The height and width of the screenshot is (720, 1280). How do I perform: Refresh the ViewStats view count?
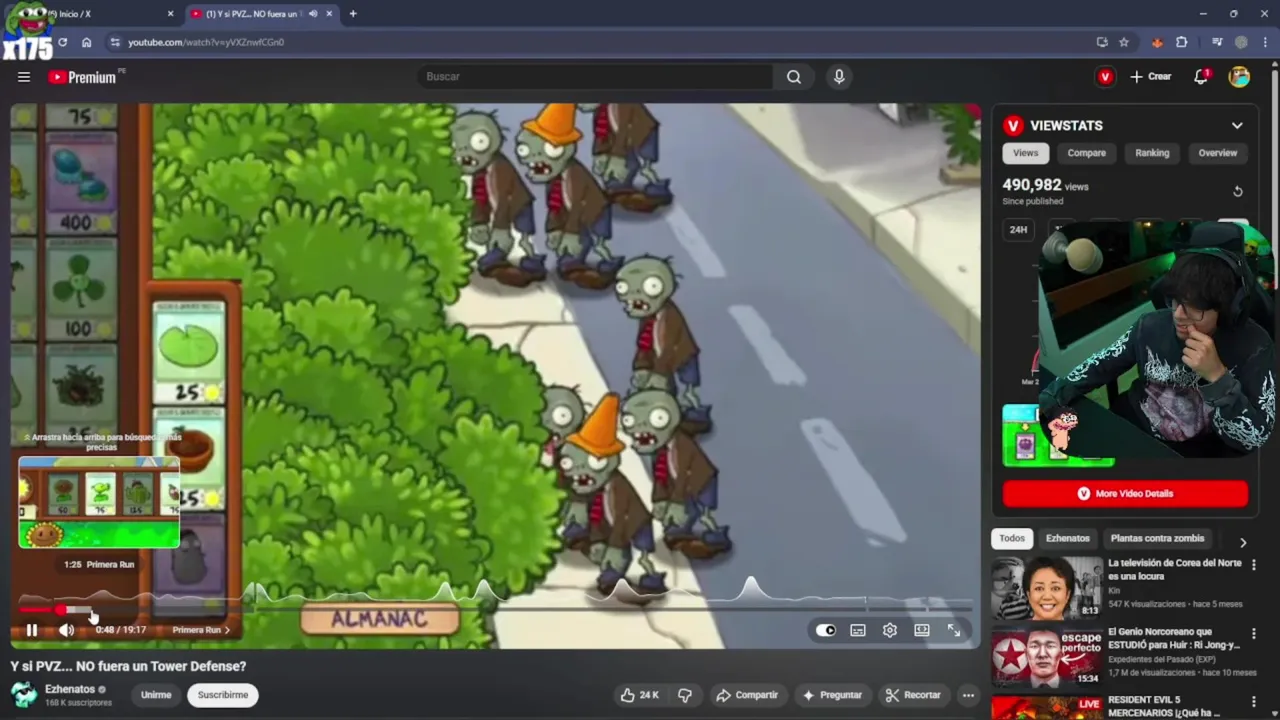pyautogui.click(x=1237, y=191)
